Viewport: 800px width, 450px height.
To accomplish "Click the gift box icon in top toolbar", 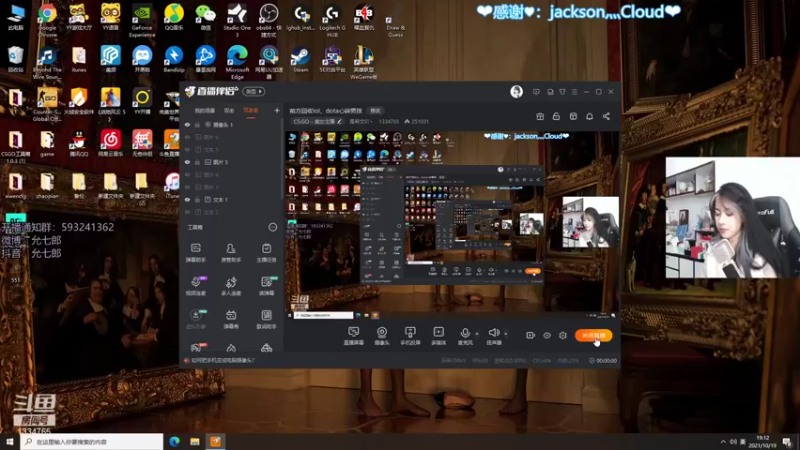I will point(540,116).
